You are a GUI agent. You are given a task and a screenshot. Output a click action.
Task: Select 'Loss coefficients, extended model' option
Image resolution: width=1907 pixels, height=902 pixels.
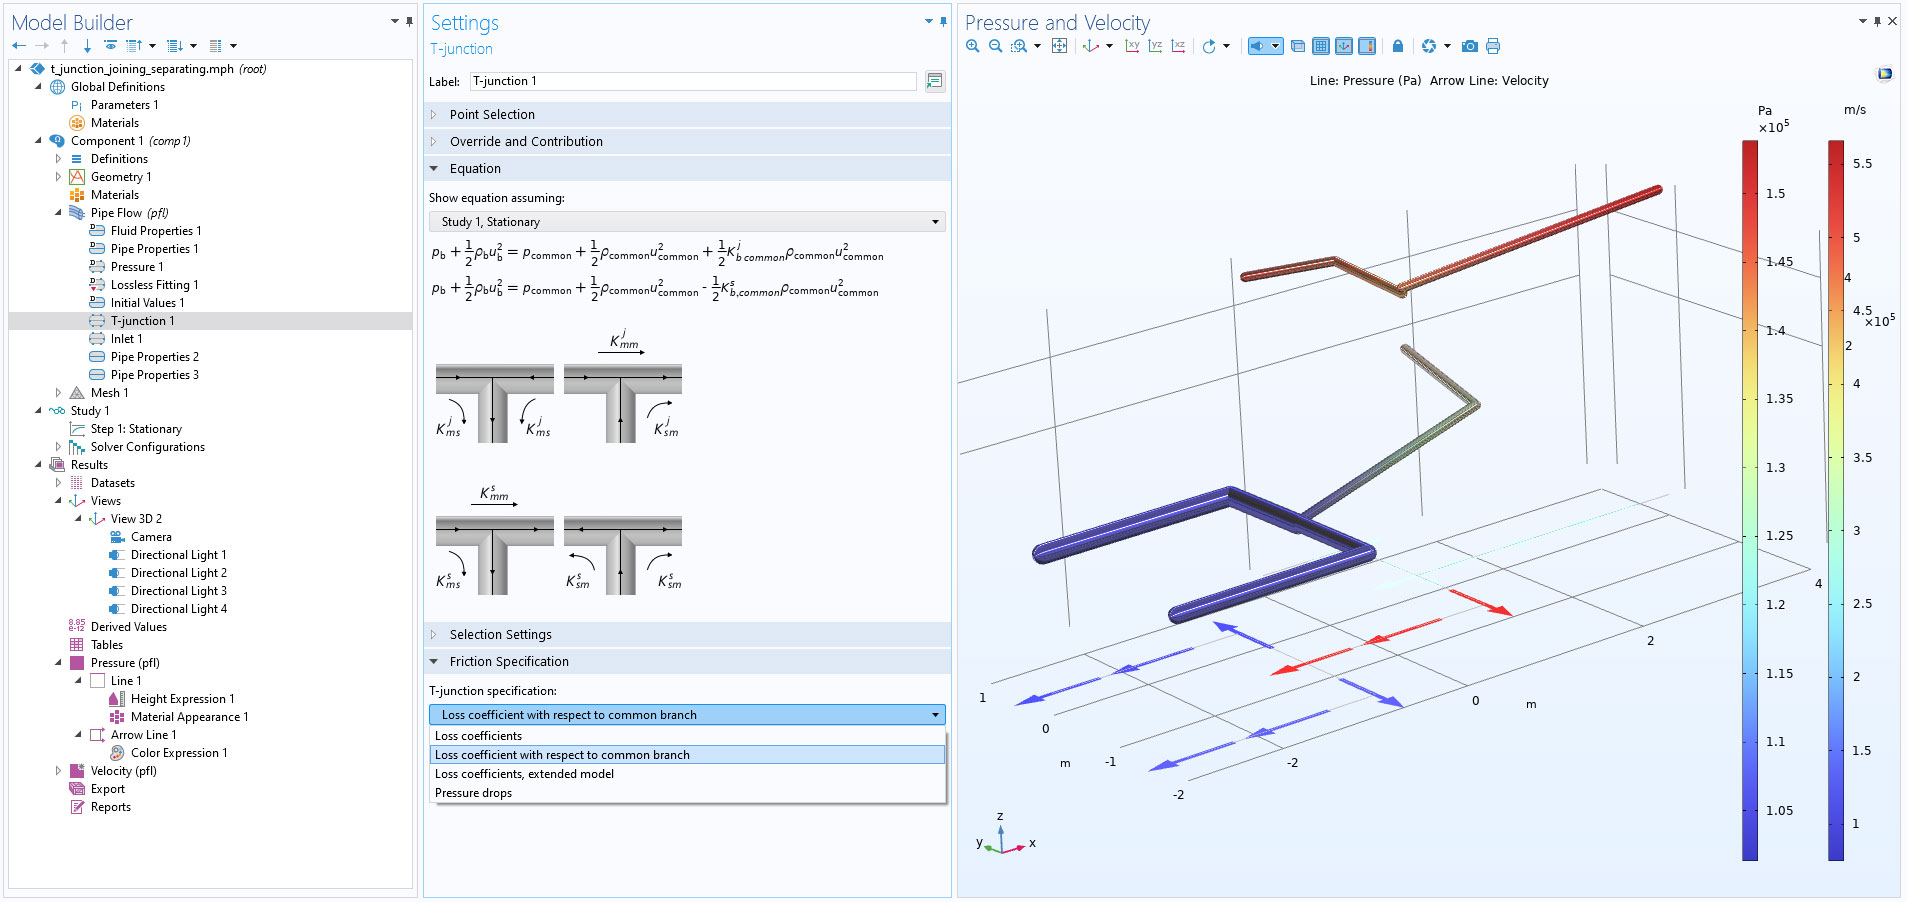pyautogui.click(x=524, y=774)
